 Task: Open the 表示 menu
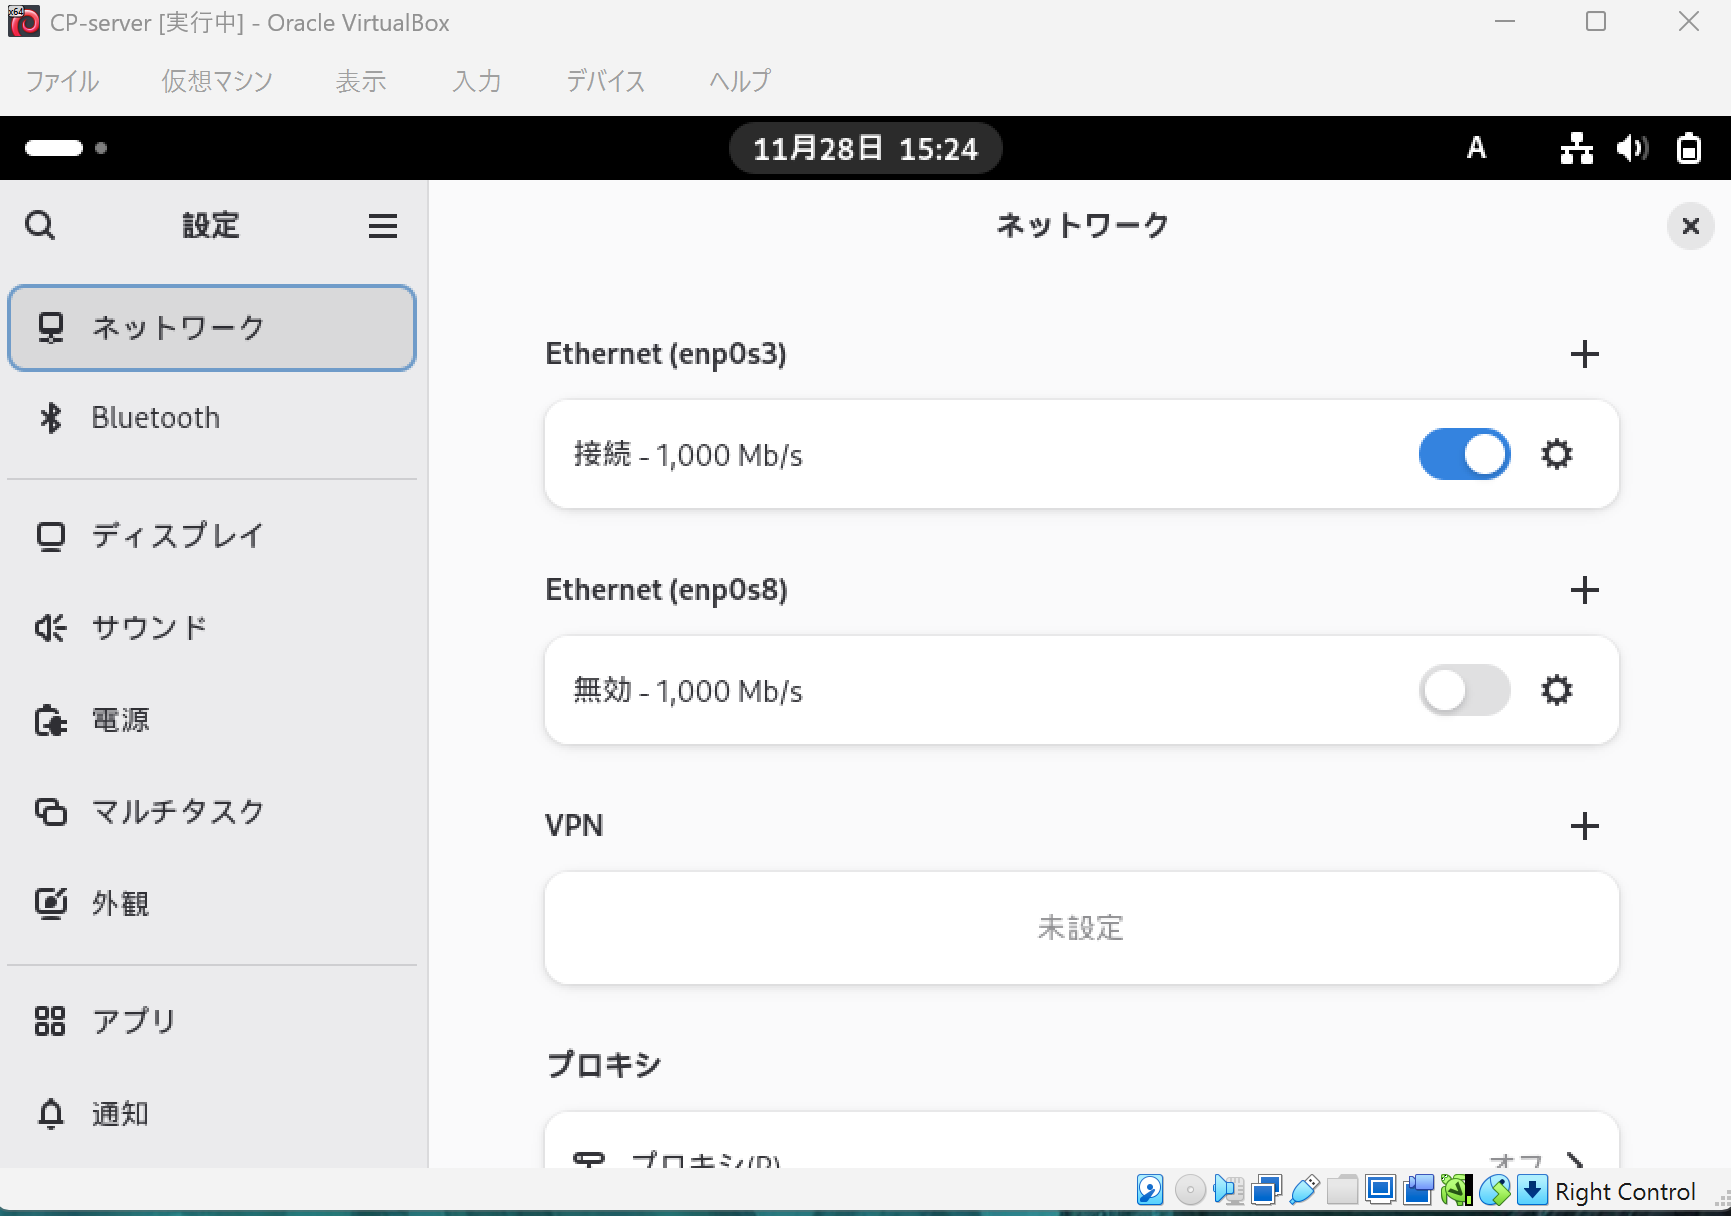(x=361, y=81)
